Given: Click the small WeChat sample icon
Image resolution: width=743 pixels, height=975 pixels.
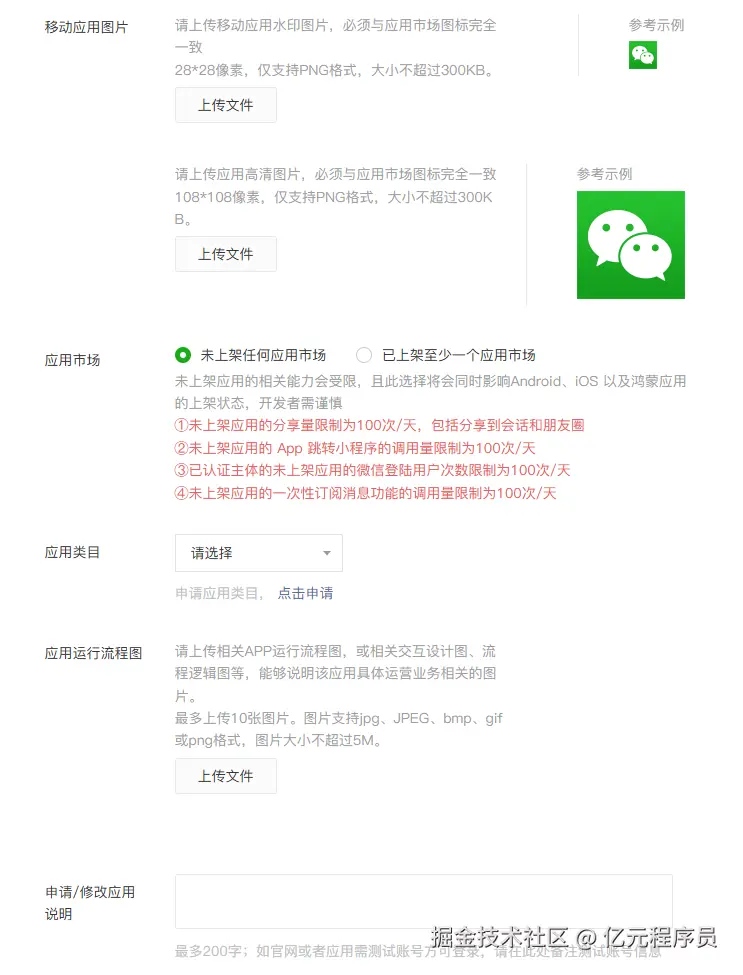Looking at the screenshot, I should (643, 55).
